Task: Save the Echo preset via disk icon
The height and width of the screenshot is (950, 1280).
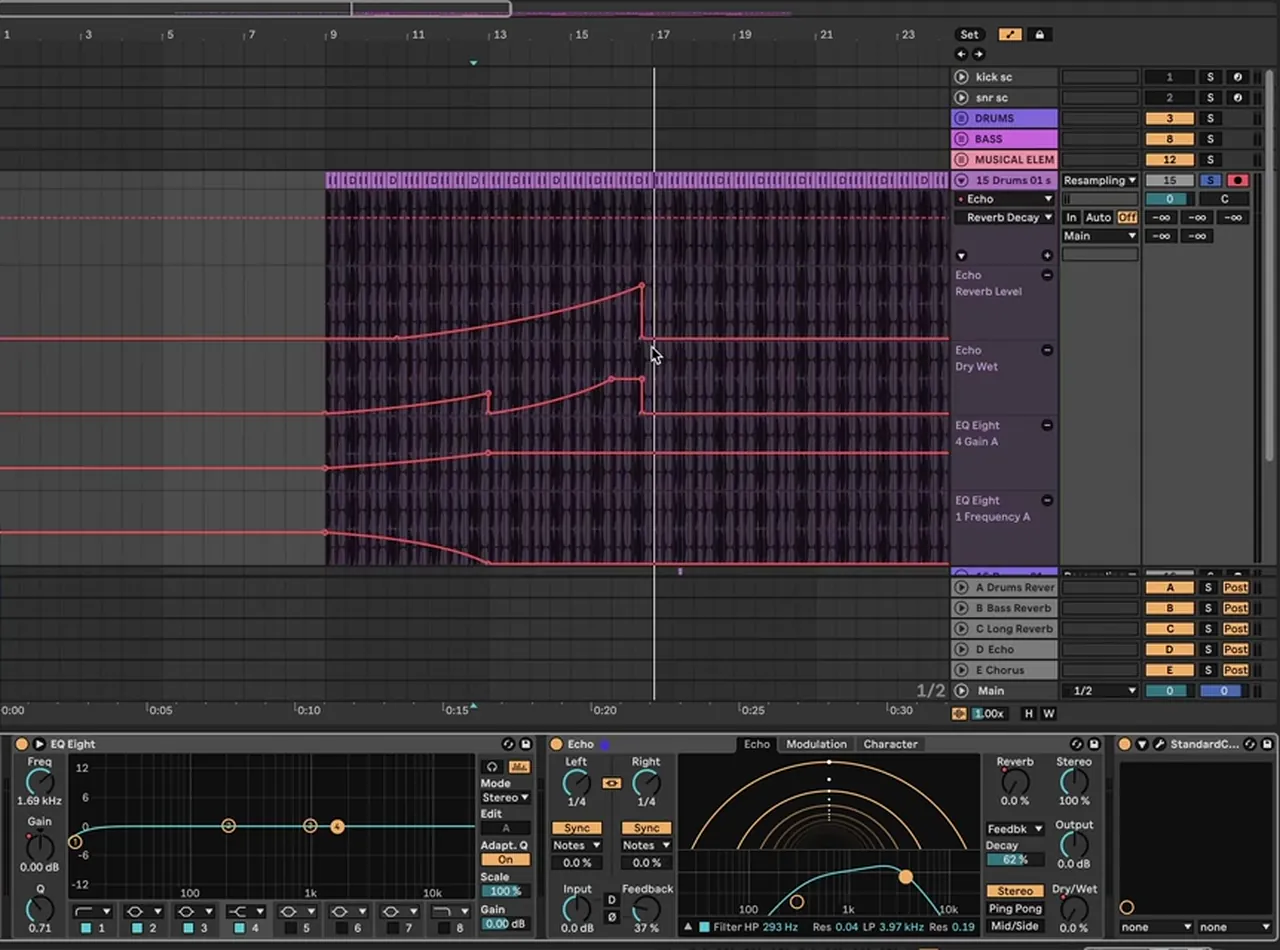Action: (x=1094, y=744)
